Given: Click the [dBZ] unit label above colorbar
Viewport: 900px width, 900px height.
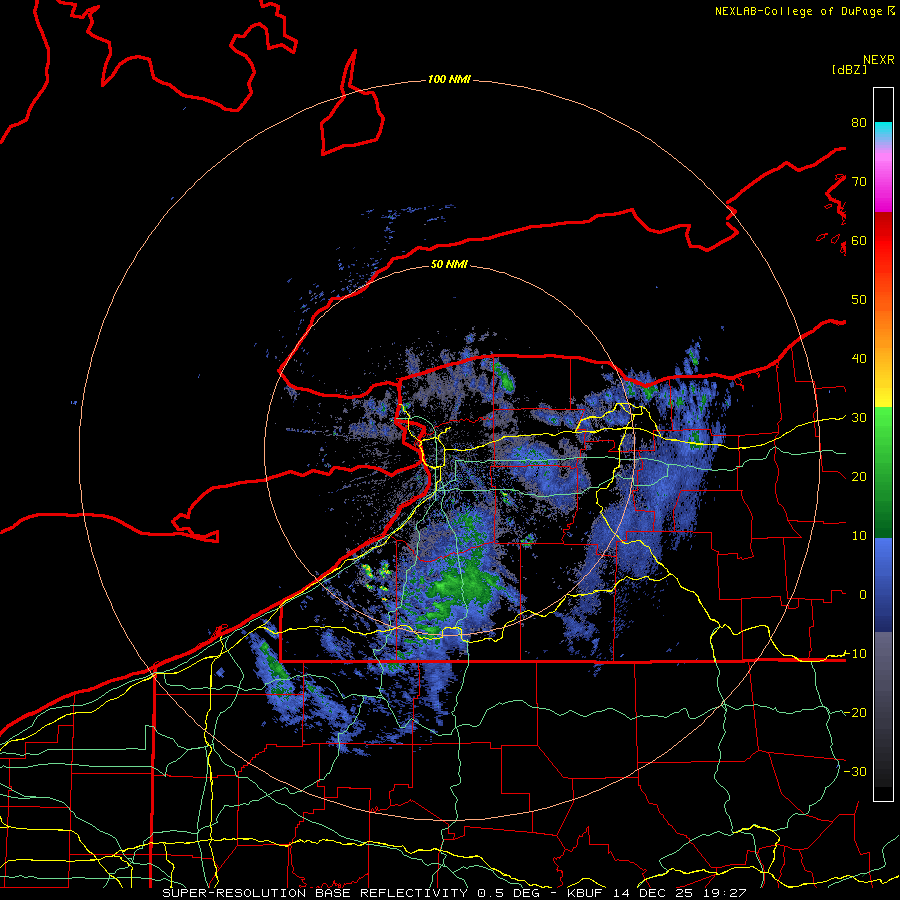Looking at the screenshot, I should click(x=849, y=69).
